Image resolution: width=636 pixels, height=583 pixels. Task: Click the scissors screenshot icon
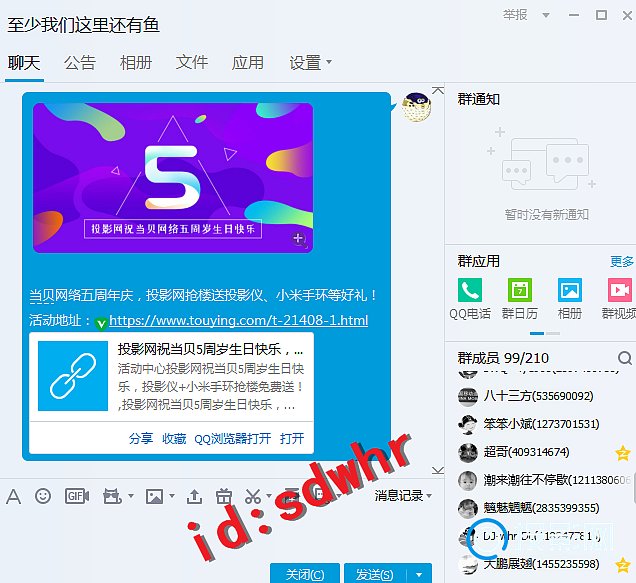tap(254, 496)
